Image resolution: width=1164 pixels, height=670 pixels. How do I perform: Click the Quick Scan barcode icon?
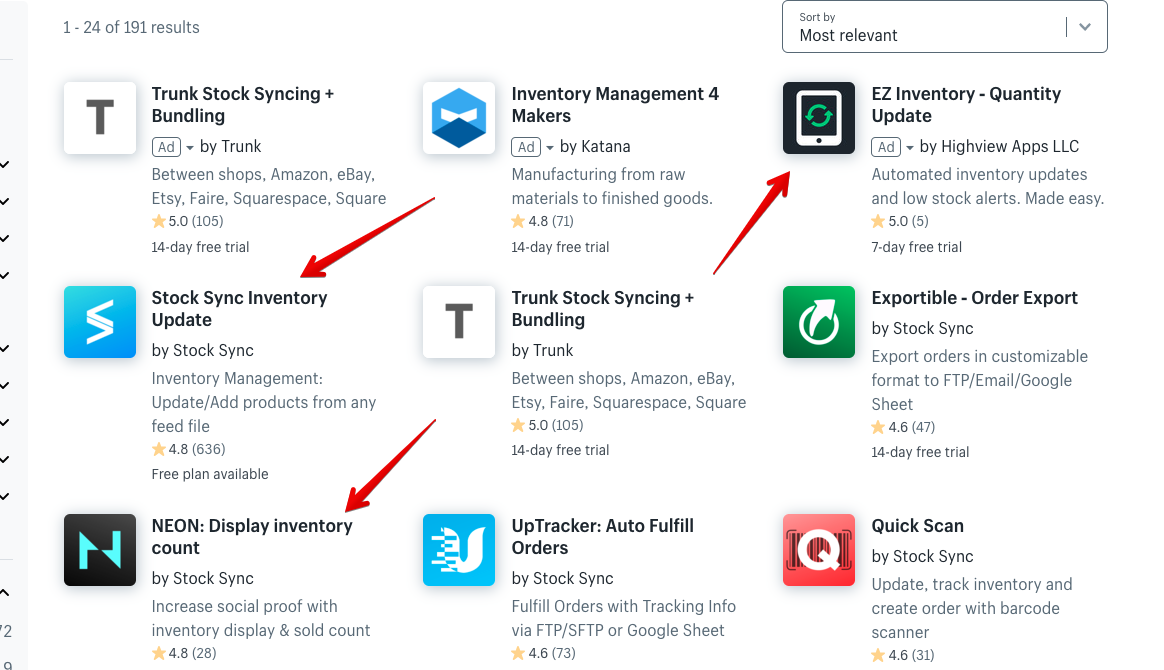point(819,550)
